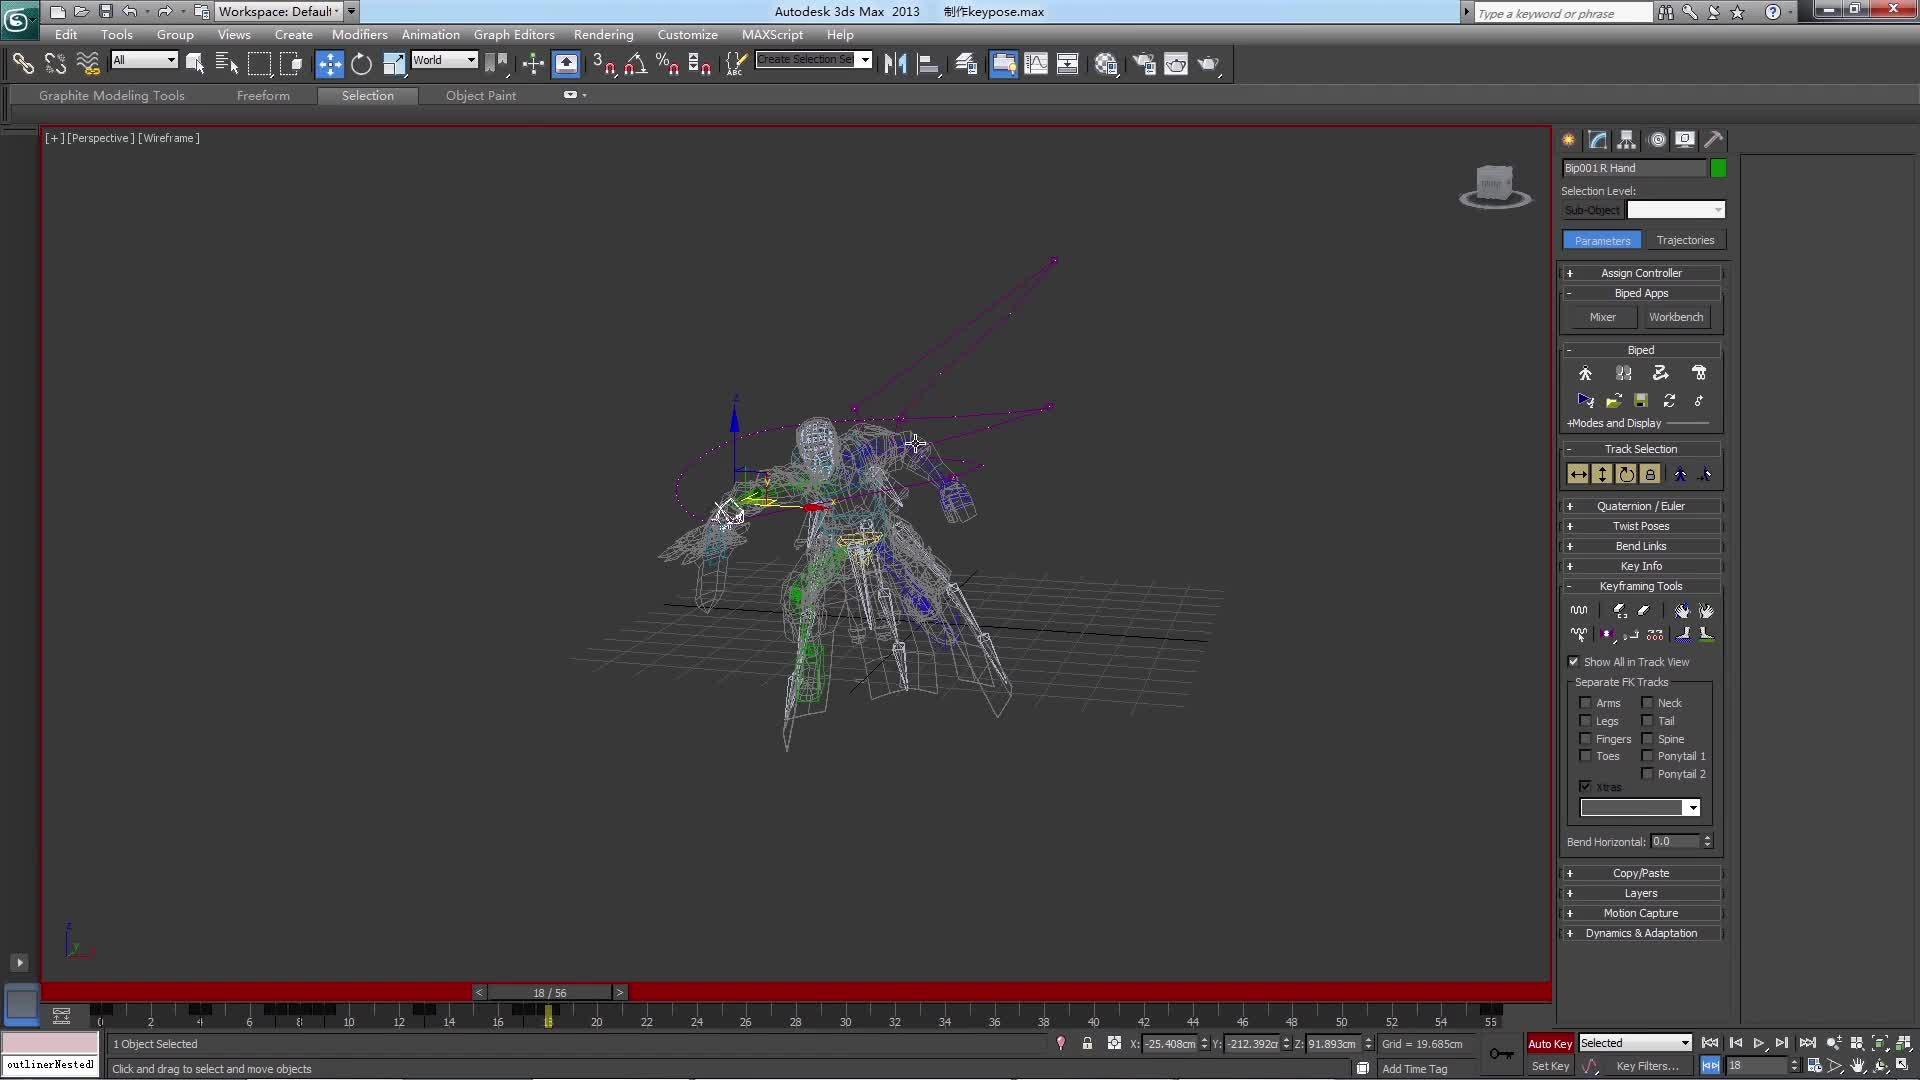Activate Figure Mode in Biped rollout
Image resolution: width=1920 pixels, height=1080 pixels.
pyautogui.click(x=1585, y=373)
